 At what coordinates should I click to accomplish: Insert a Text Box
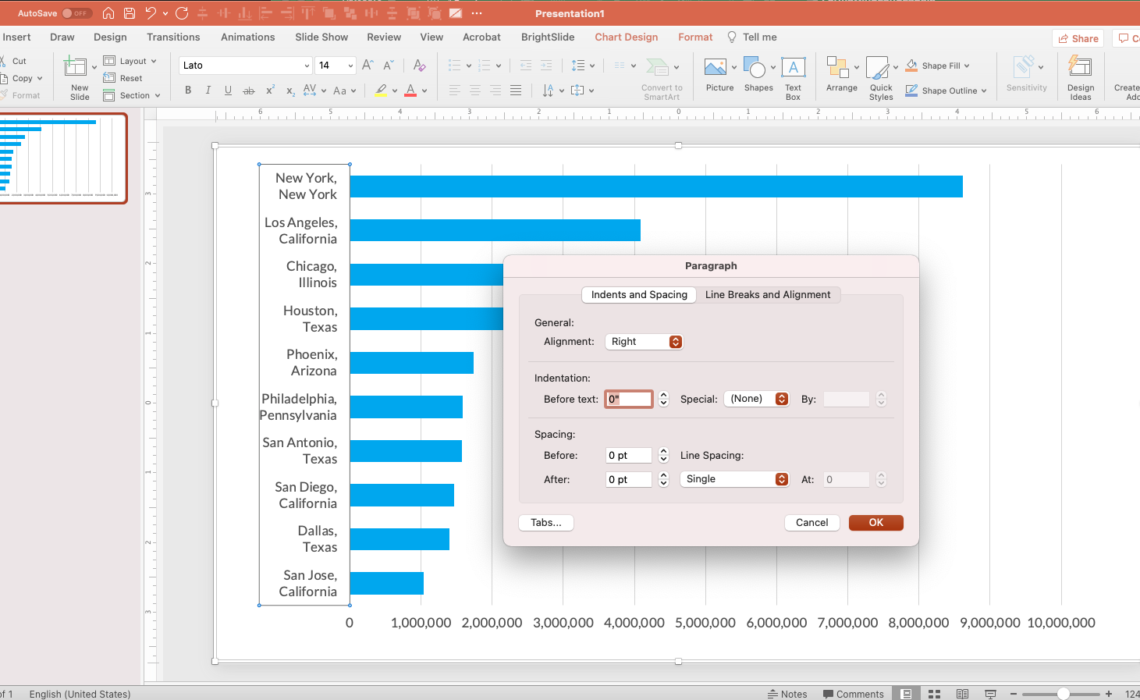pos(792,68)
